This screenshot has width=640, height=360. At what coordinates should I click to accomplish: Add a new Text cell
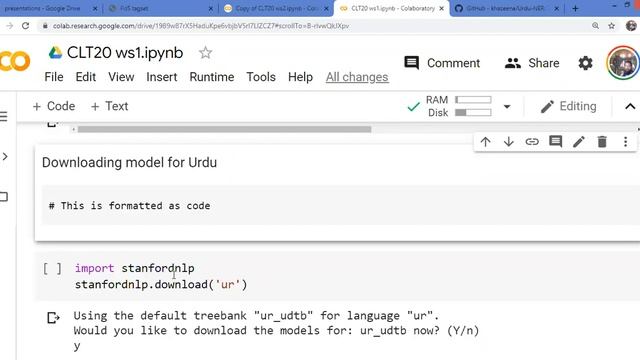pos(109,106)
